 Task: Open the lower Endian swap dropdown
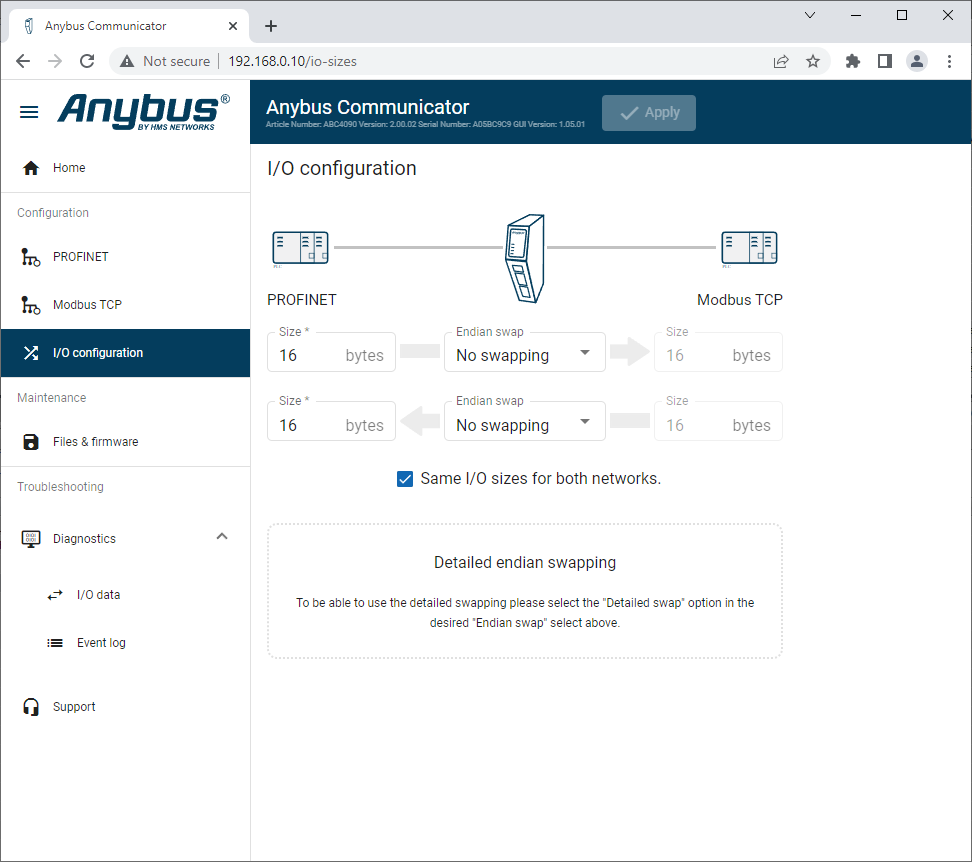[x=524, y=422]
